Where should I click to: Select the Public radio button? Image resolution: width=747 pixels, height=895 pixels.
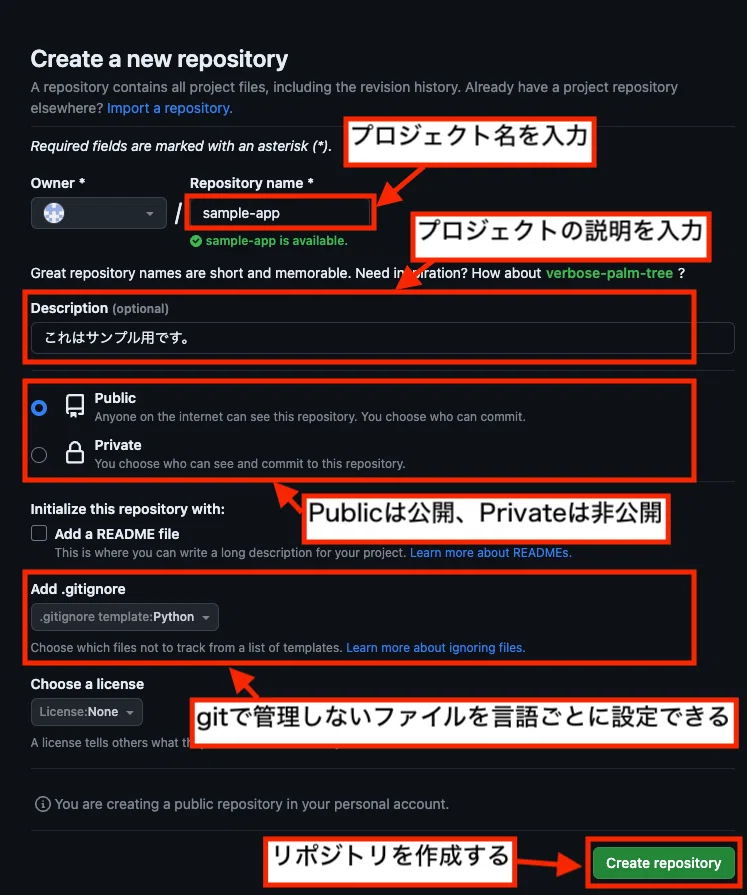tap(39, 408)
